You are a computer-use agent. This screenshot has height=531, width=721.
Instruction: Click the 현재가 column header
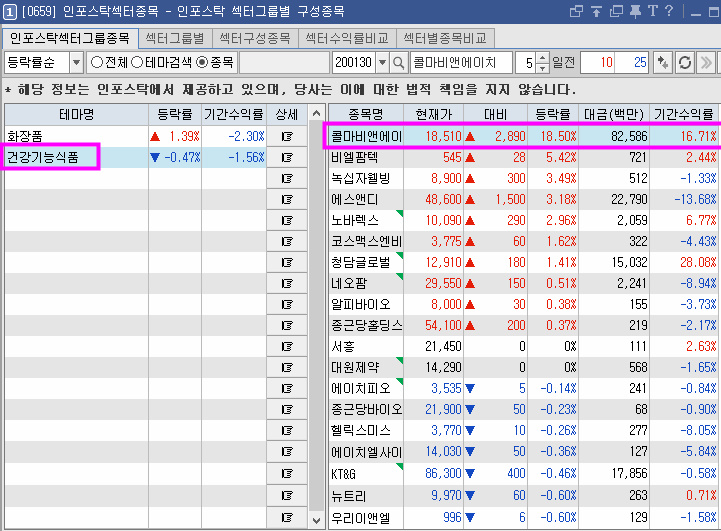point(434,114)
